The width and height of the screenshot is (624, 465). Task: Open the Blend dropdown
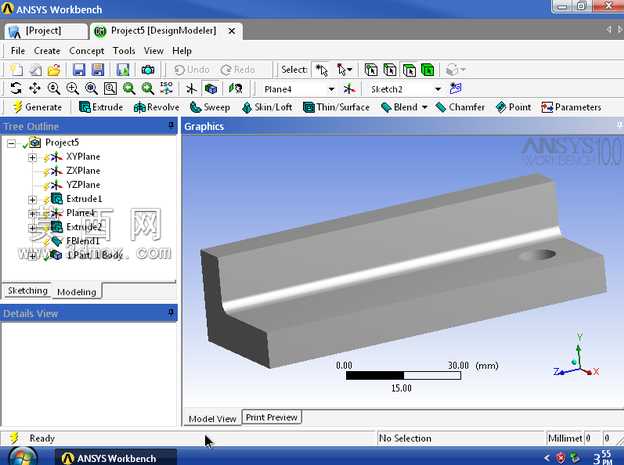point(425,107)
